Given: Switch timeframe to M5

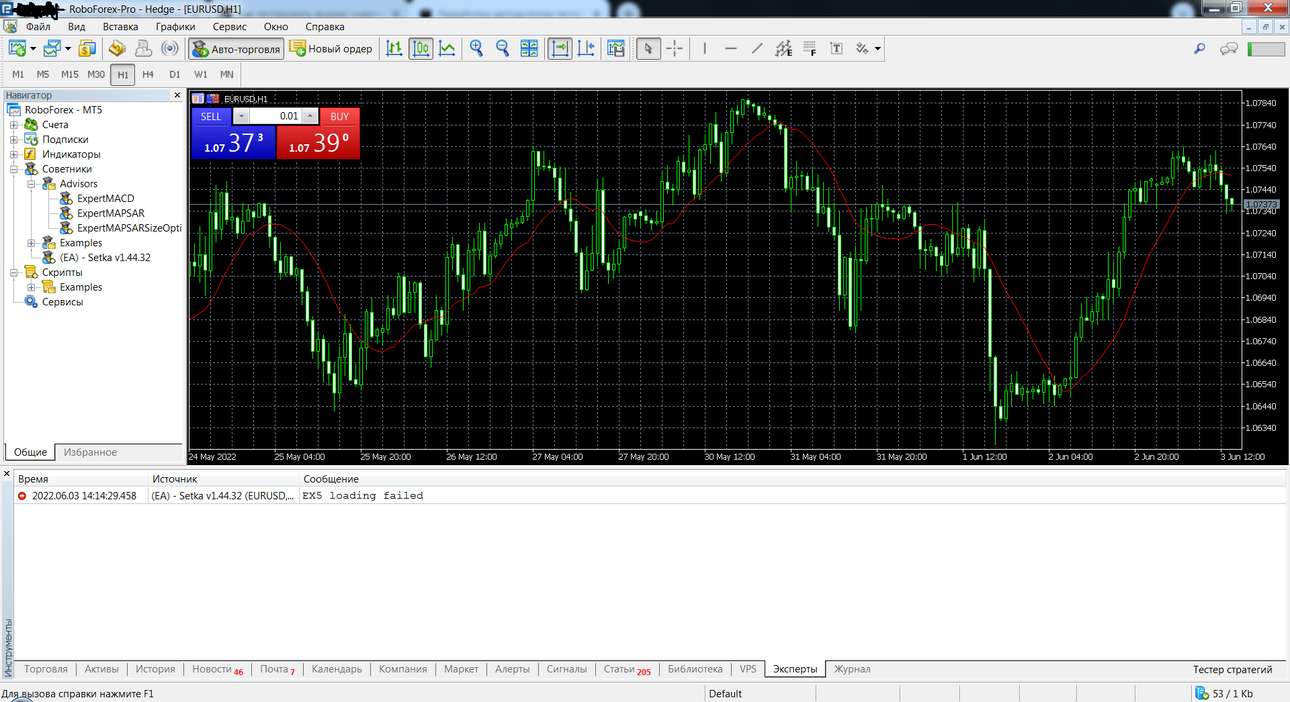Looking at the screenshot, I should 43,74.
